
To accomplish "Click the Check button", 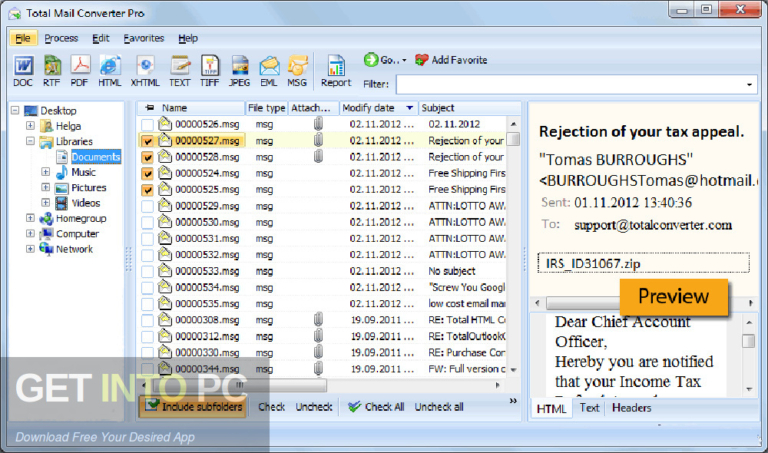I will point(271,406).
